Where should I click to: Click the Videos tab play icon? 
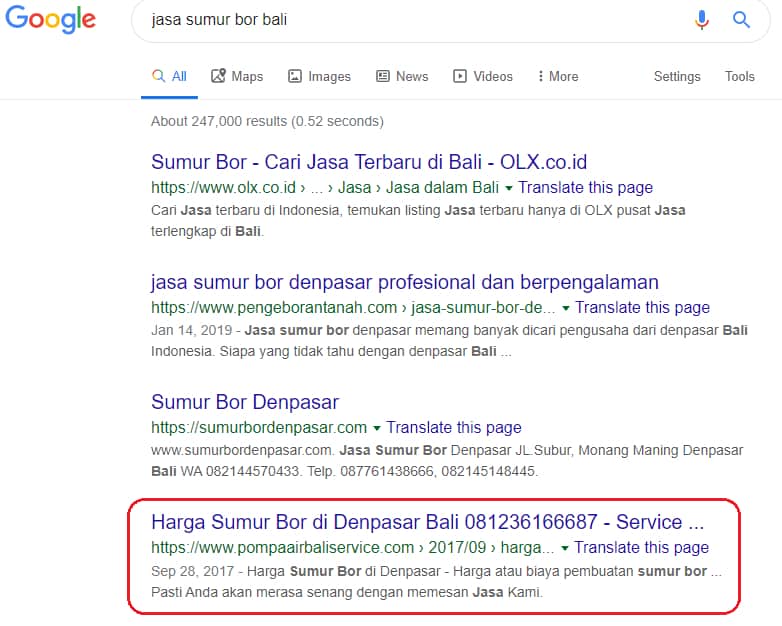tap(460, 76)
